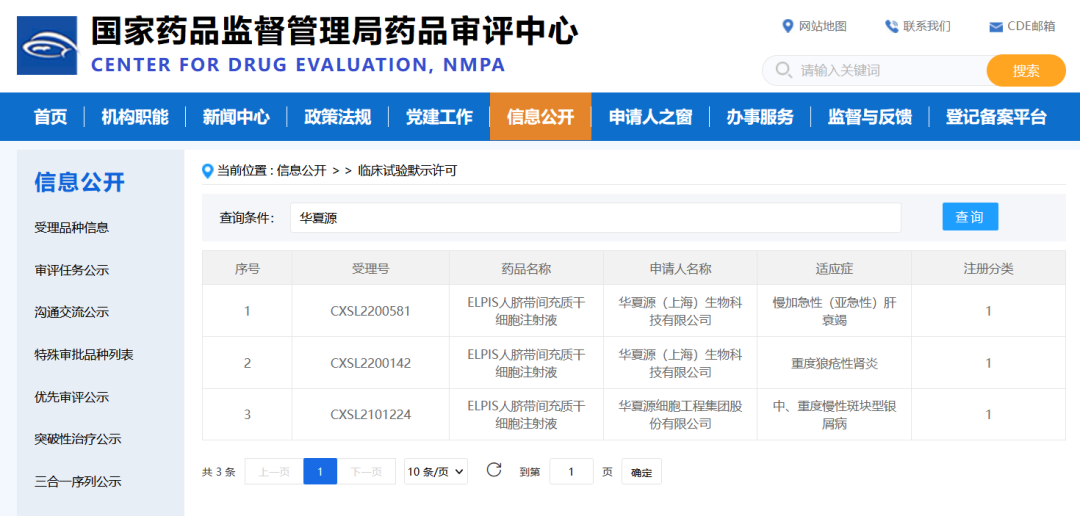The height and width of the screenshot is (516, 1080).
Task: Click the refresh icon in pagination
Action: tap(493, 471)
